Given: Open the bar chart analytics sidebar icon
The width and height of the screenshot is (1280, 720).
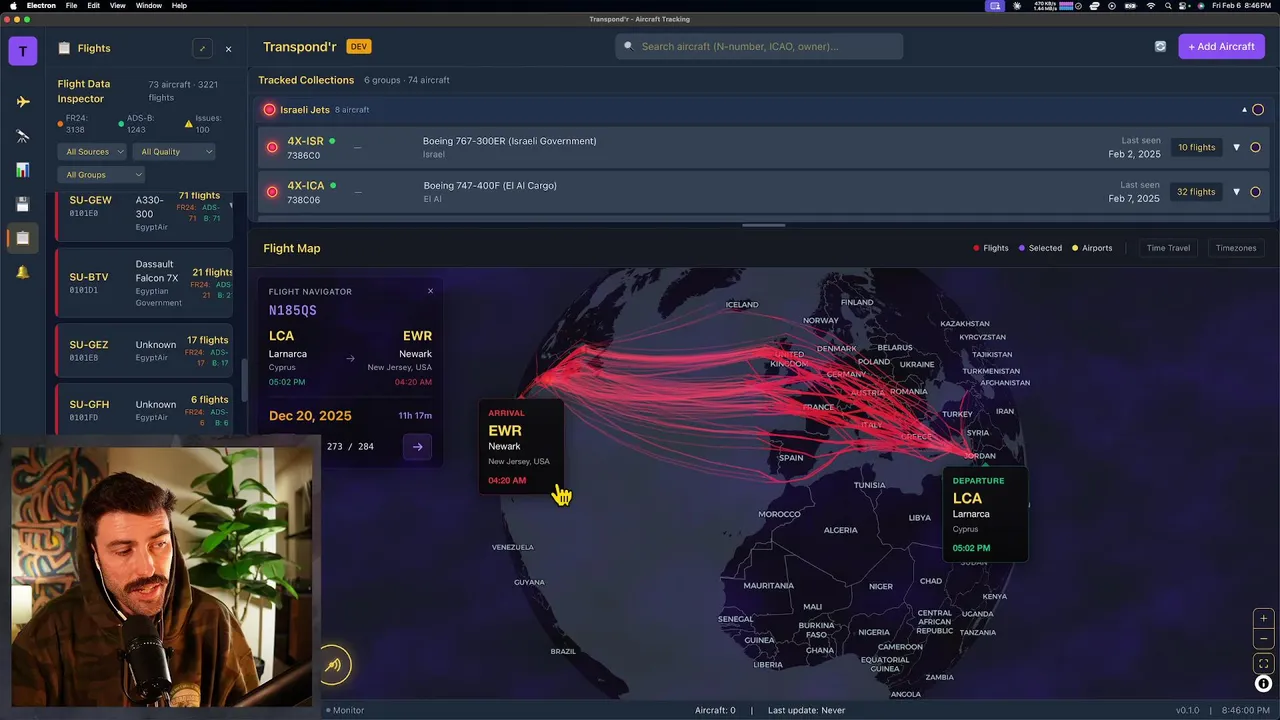Looking at the screenshot, I should click(23, 170).
